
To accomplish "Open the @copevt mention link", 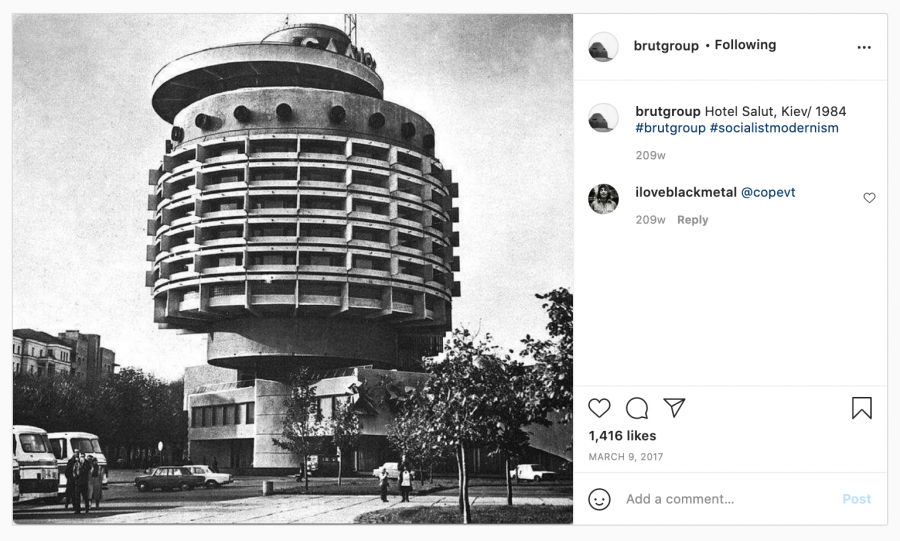I will (768, 193).
